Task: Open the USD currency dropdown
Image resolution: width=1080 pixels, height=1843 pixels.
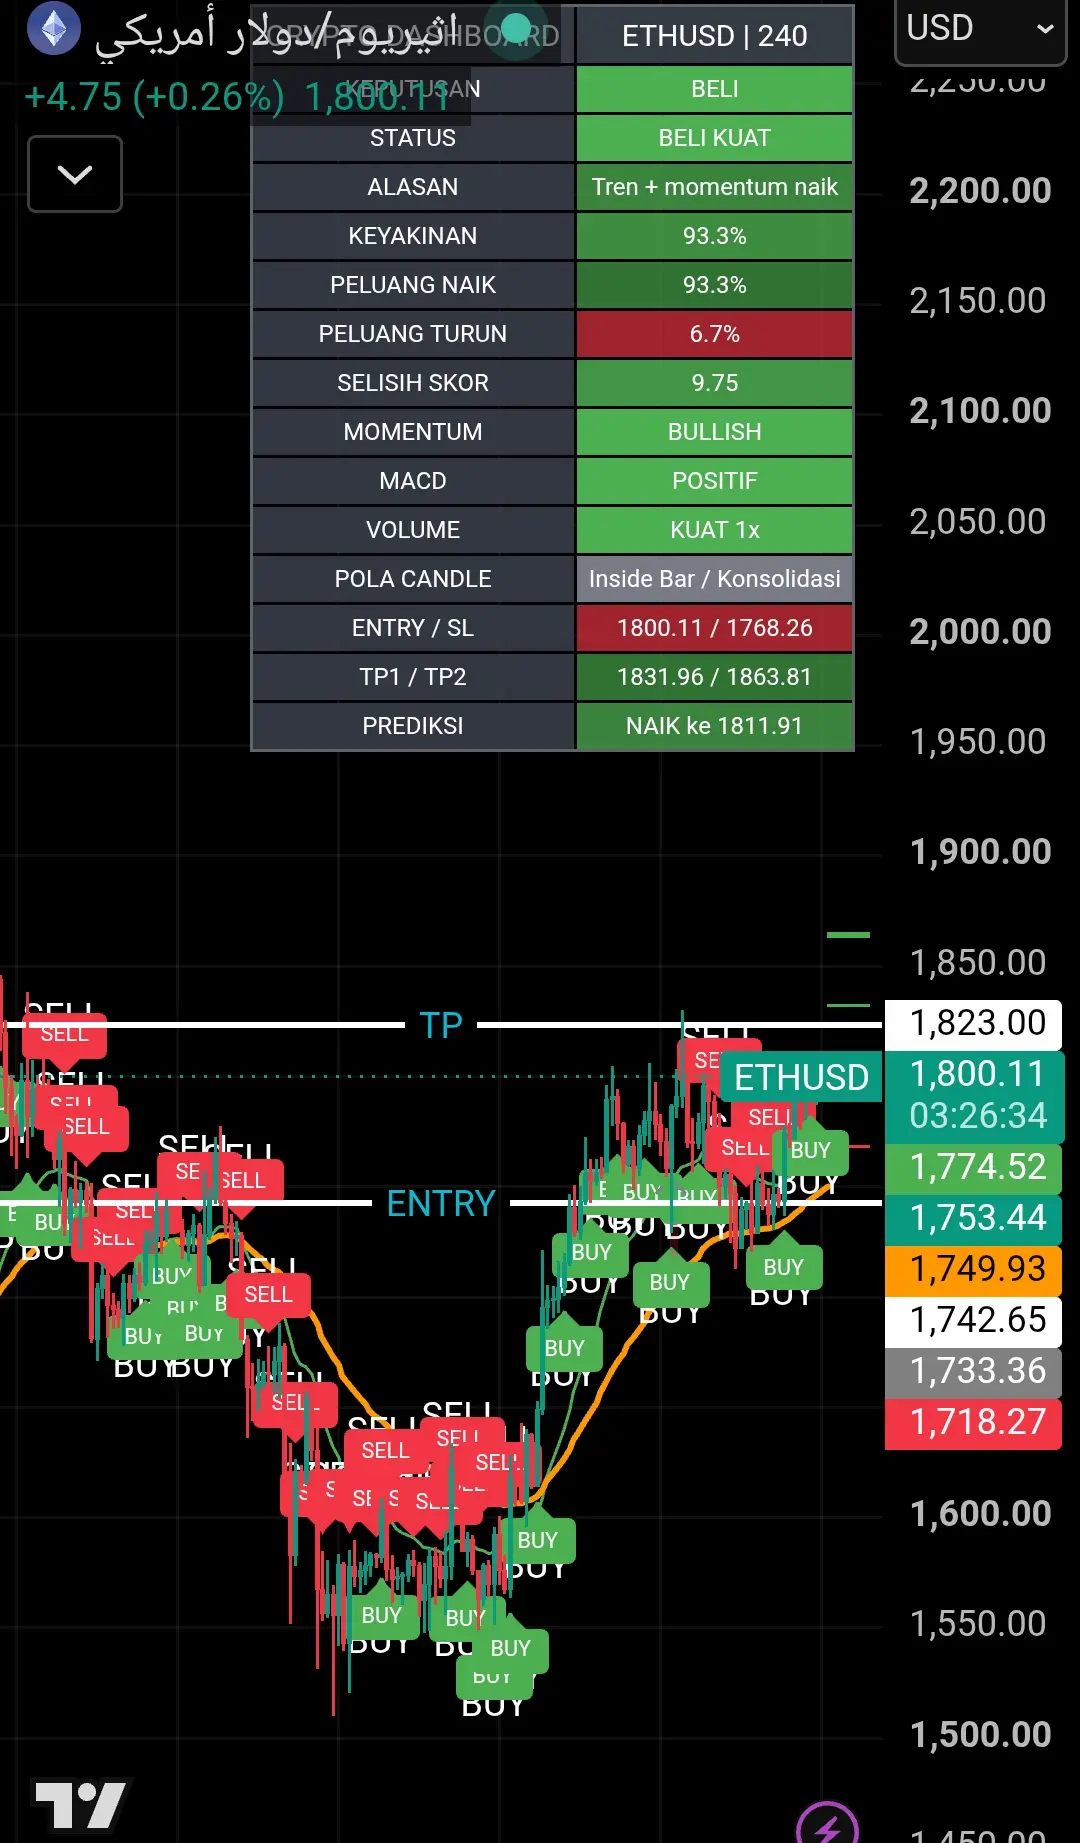Action: [980, 29]
